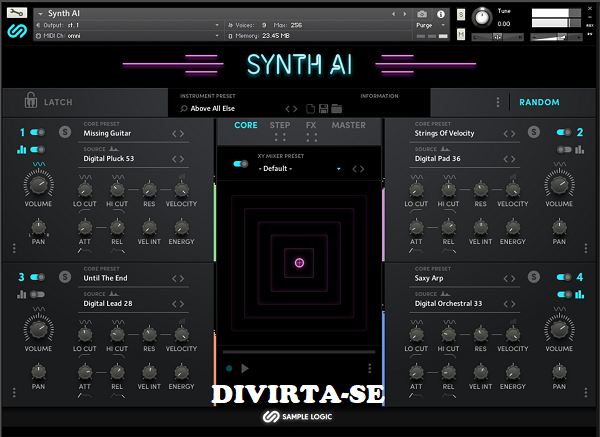Open core 1 options dots menu
The image size is (600, 437).
pyautogui.click(x=14, y=248)
